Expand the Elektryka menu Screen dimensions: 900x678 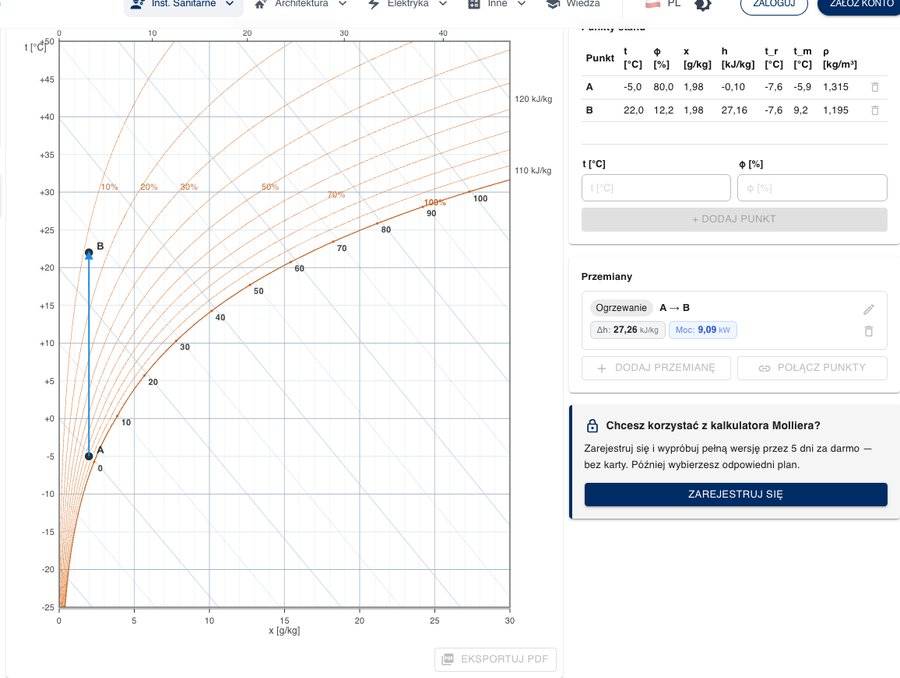pos(408,5)
